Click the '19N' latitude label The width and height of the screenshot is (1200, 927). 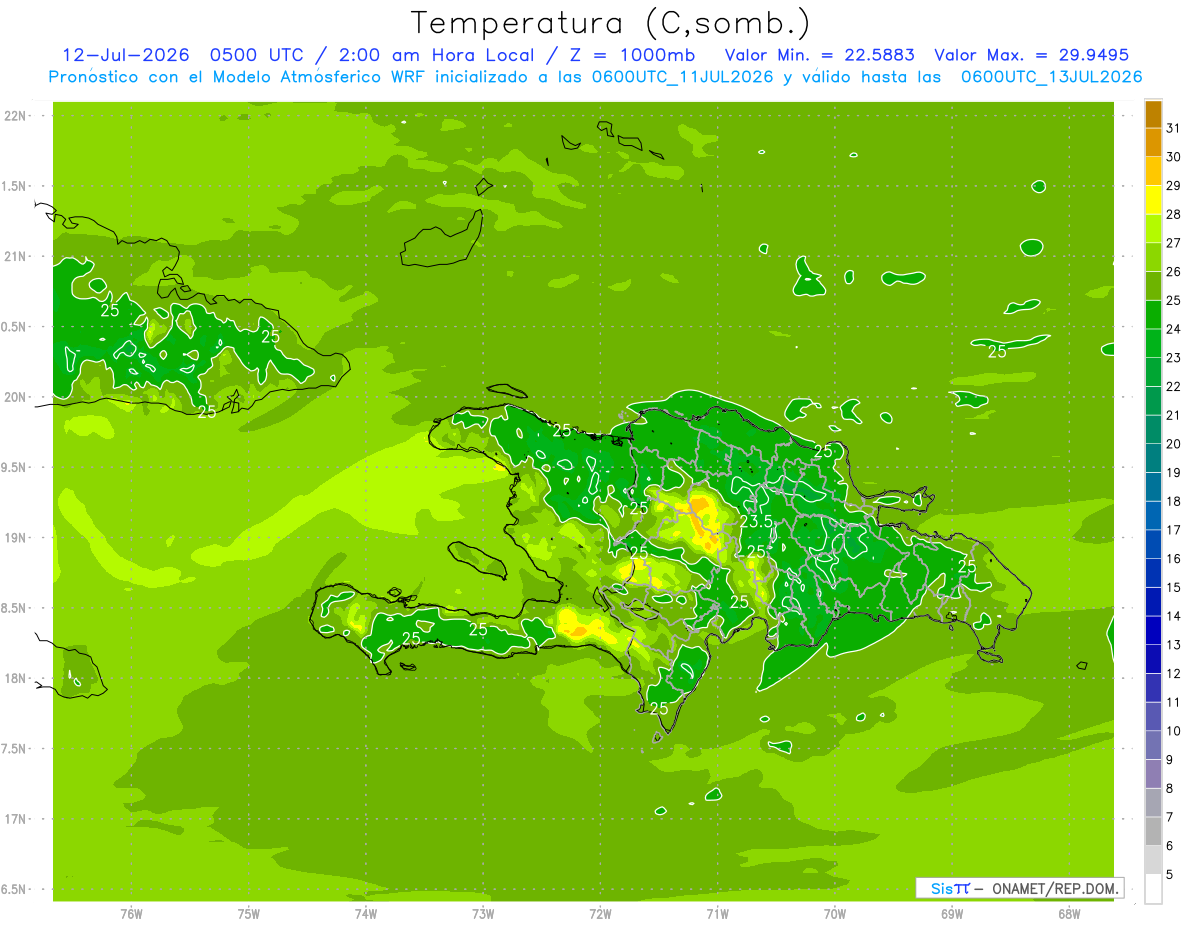click(x=17, y=538)
